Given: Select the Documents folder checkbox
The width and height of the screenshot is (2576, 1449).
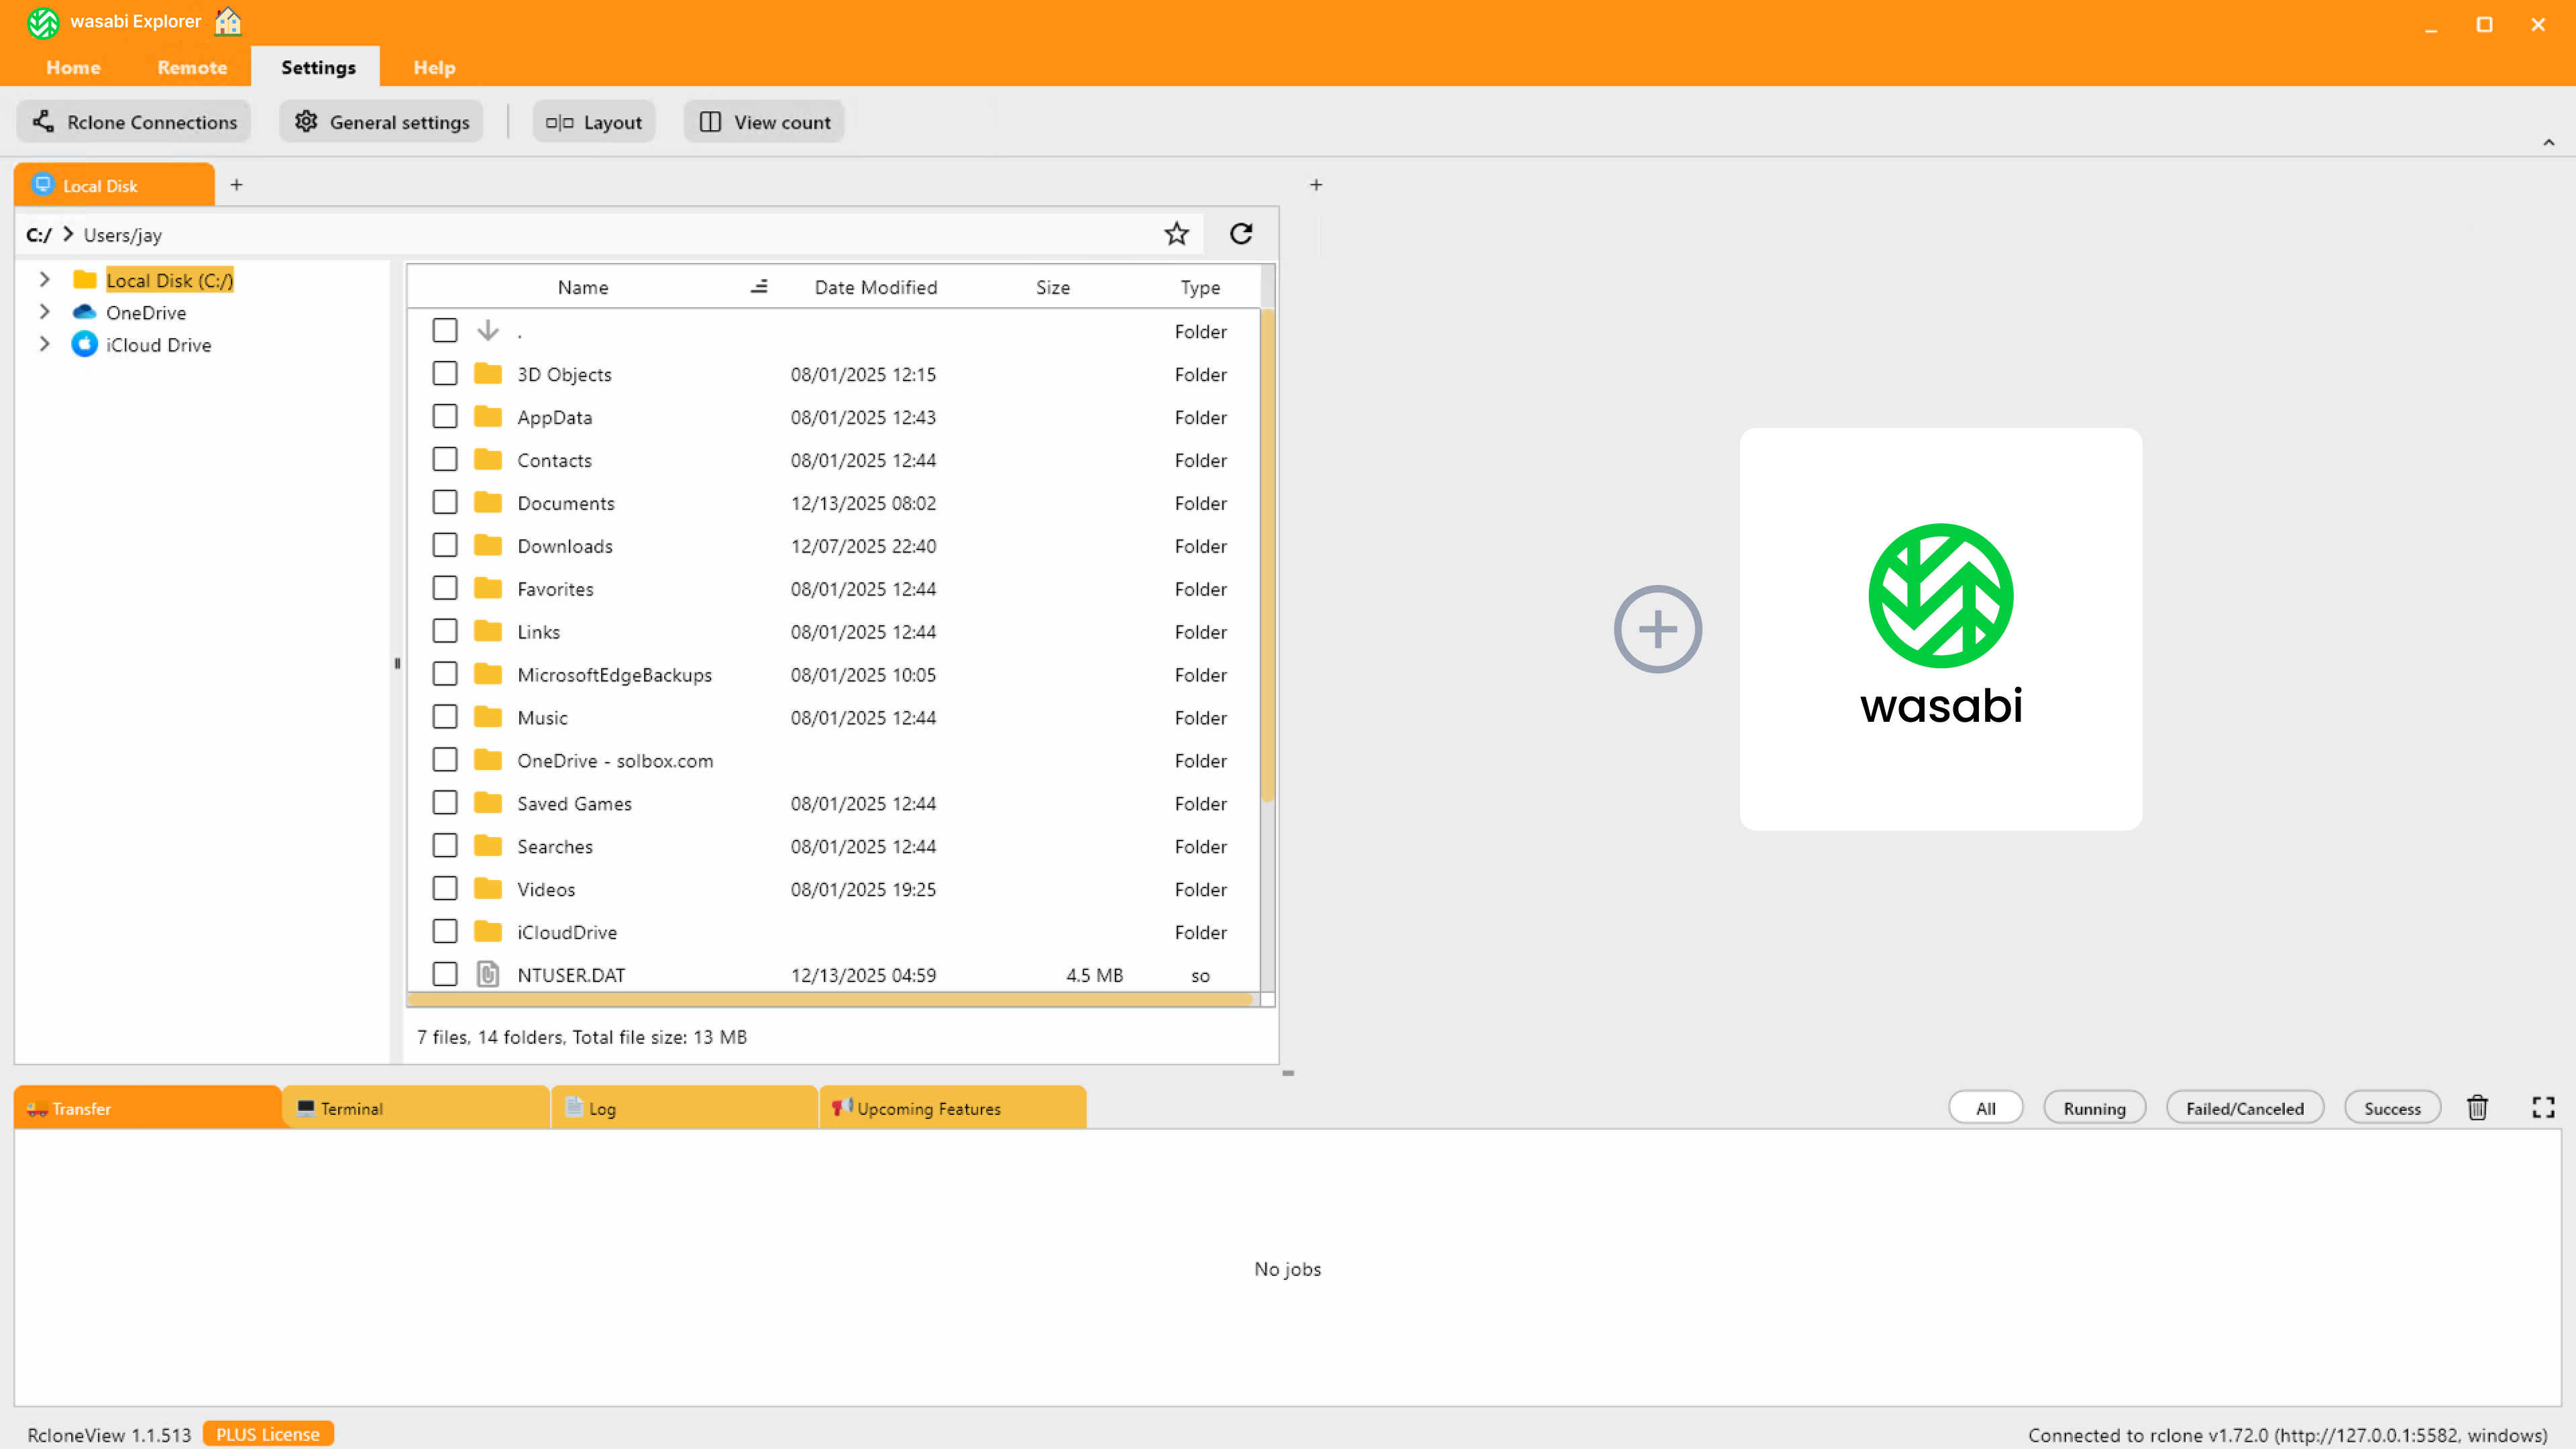Looking at the screenshot, I should pos(445,502).
